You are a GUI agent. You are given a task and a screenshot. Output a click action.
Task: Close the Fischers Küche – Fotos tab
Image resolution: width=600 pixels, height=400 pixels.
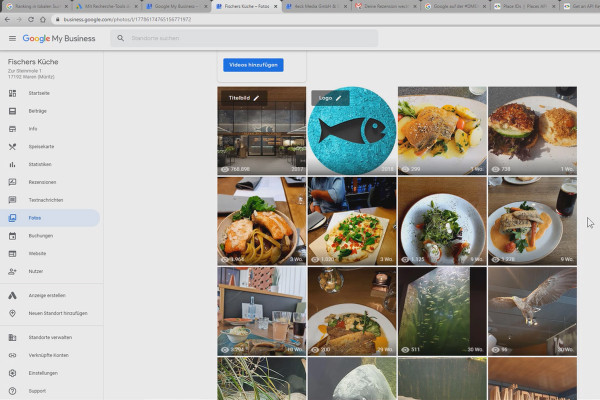276,7
